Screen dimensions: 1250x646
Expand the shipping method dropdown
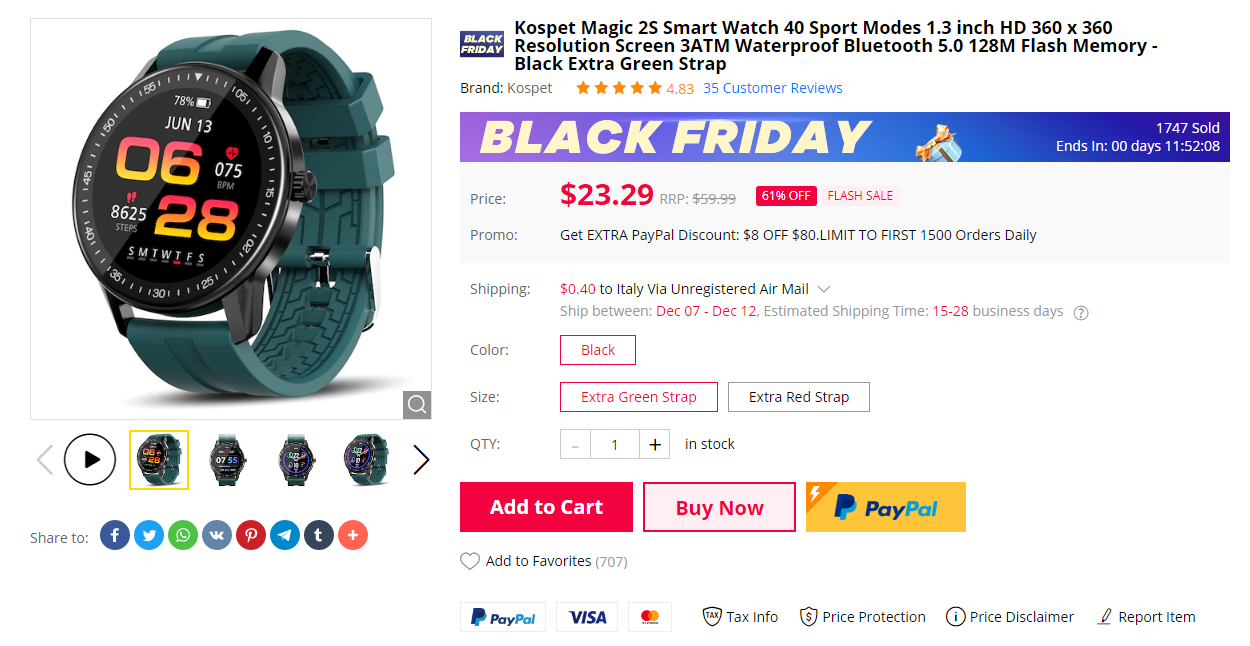point(823,288)
